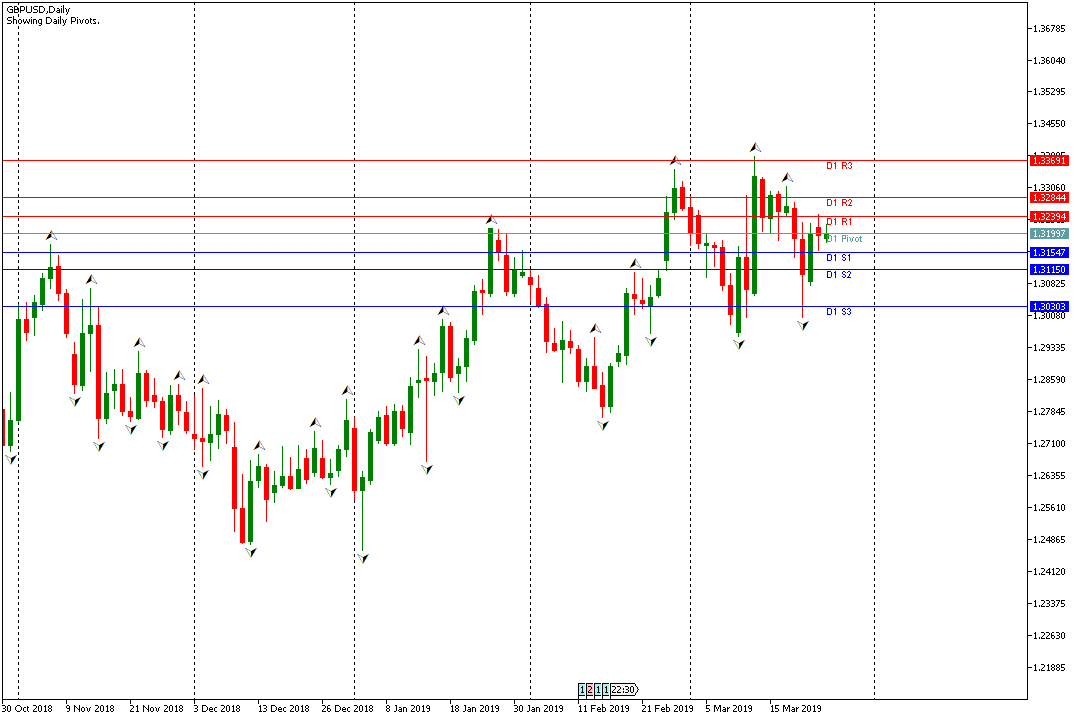
Task: Click the GBPUSD,Daily chart title
Action: pos(38,9)
